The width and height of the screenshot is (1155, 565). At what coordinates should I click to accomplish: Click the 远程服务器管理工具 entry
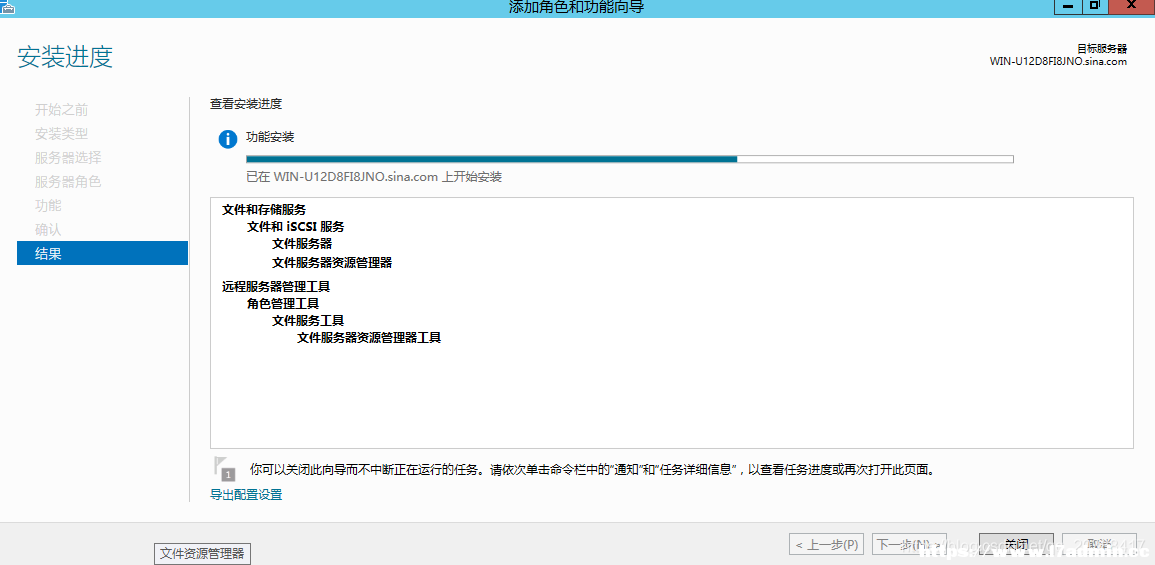275,287
